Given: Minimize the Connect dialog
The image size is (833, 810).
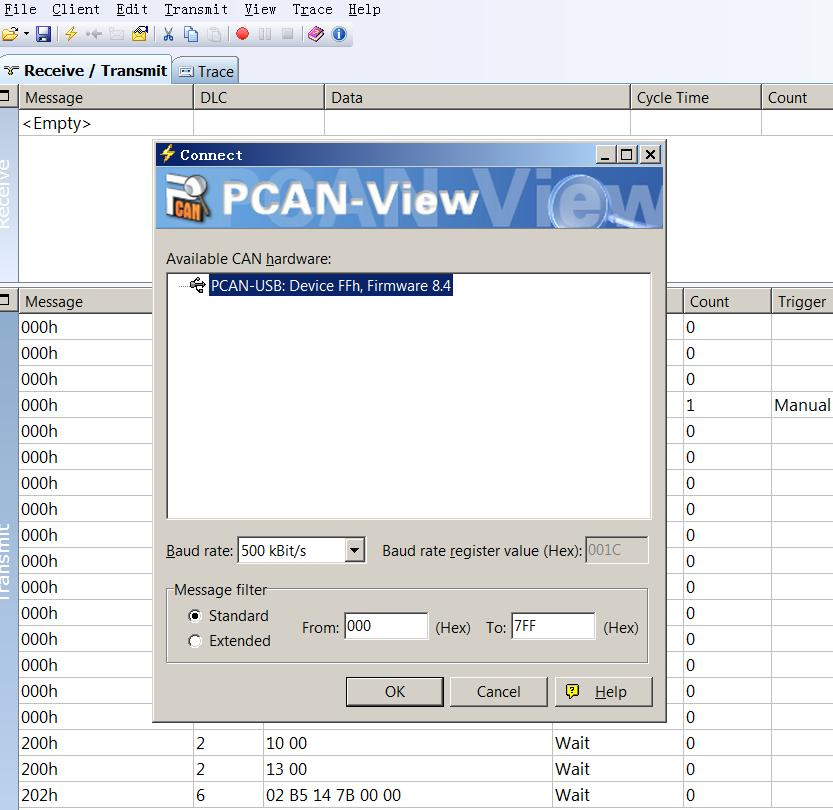Looking at the screenshot, I should tap(605, 155).
